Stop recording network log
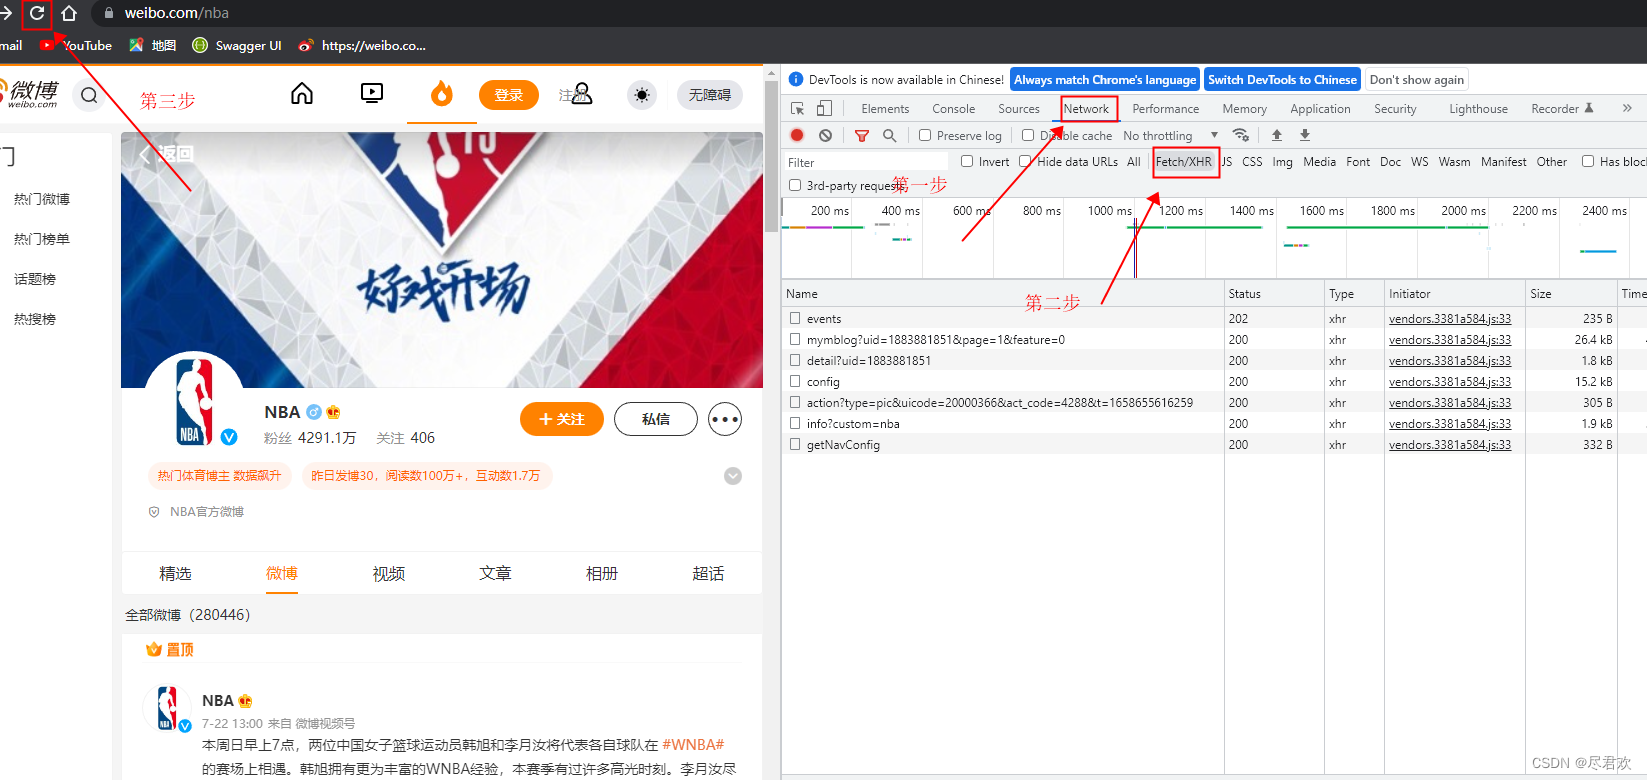This screenshot has width=1647, height=780. [x=797, y=135]
